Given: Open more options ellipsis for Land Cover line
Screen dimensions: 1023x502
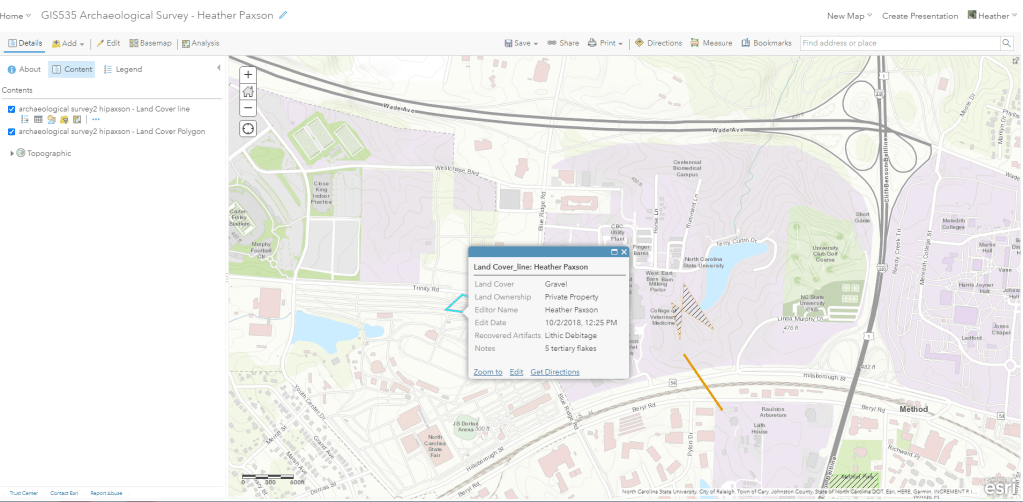Looking at the screenshot, I should pos(96,119).
